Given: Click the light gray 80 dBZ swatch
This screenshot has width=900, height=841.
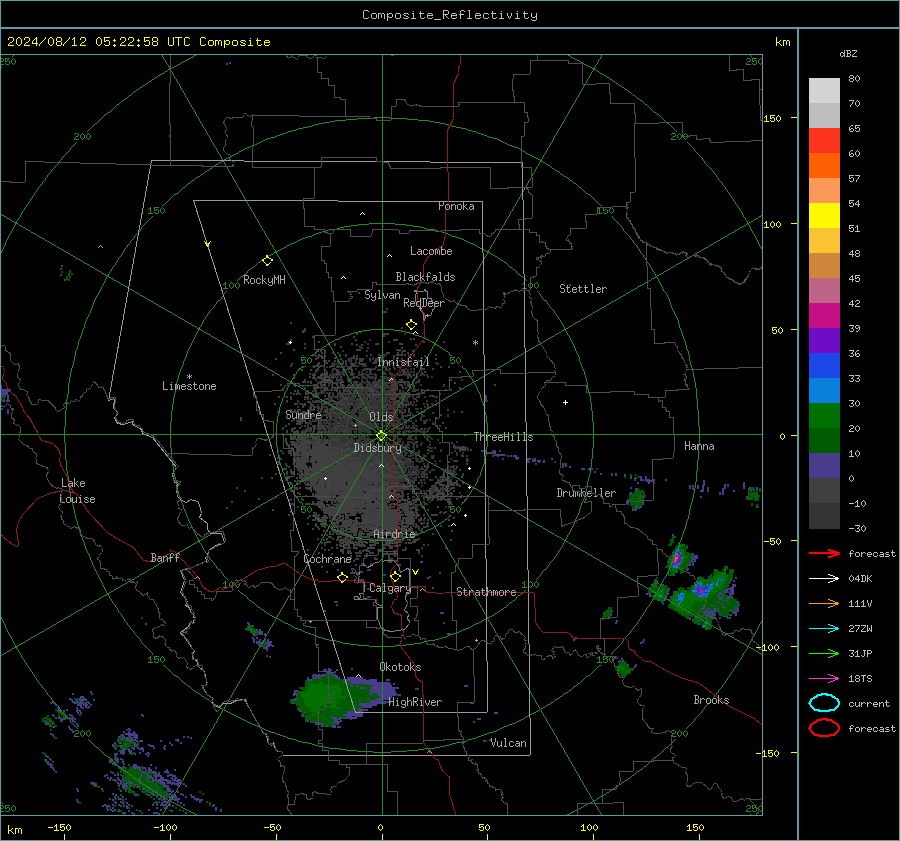Looking at the screenshot, I should (824, 90).
